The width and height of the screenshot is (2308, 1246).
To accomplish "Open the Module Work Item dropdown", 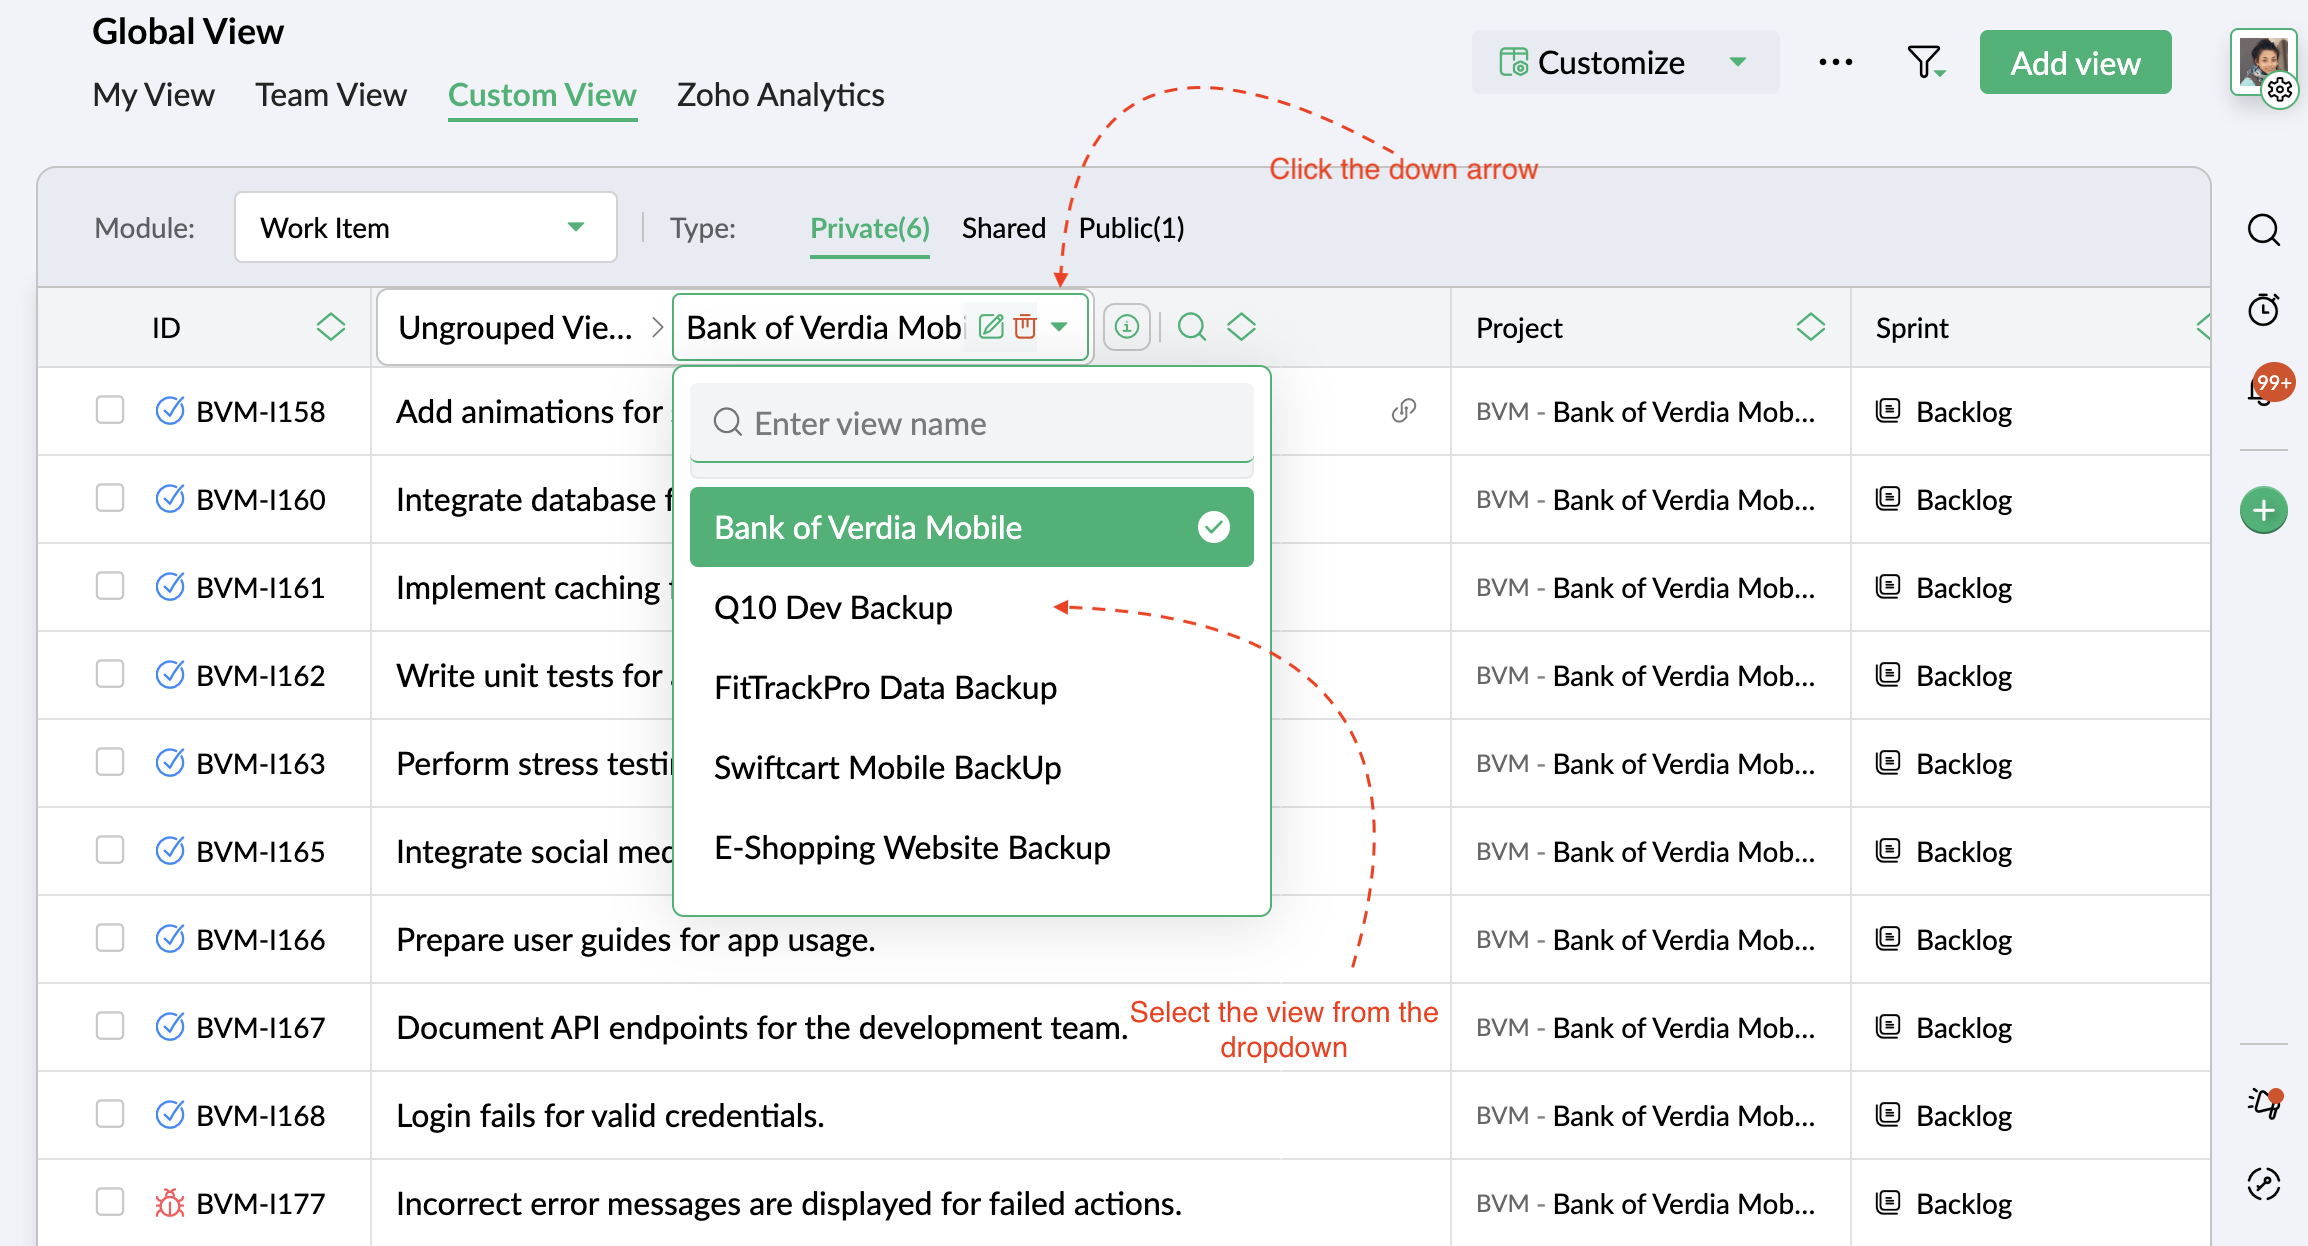I will click(426, 227).
